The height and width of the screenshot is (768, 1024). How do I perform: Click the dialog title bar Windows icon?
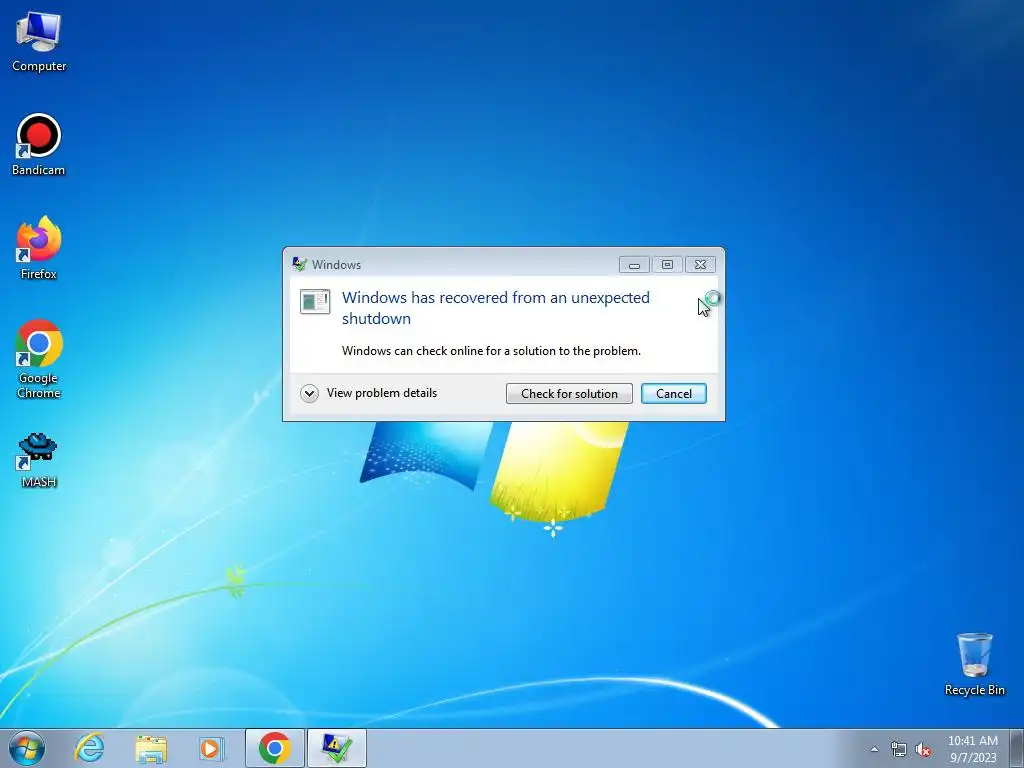[x=300, y=264]
